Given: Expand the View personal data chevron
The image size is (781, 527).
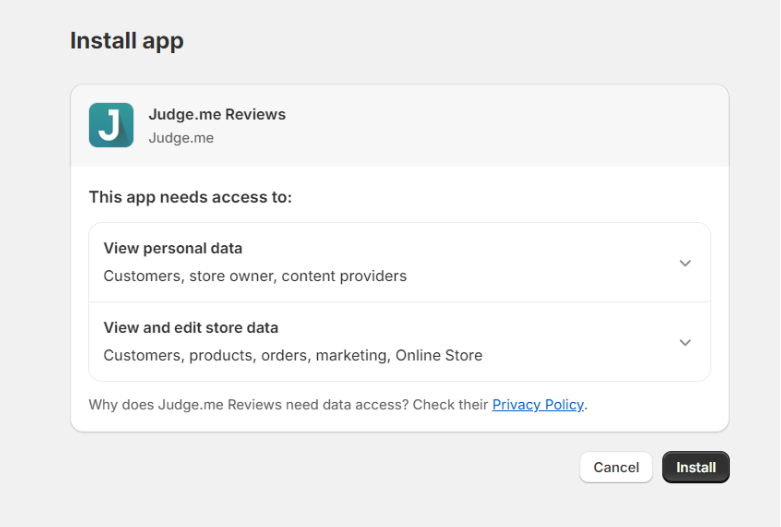Looking at the screenshot, I should point(685,263).
